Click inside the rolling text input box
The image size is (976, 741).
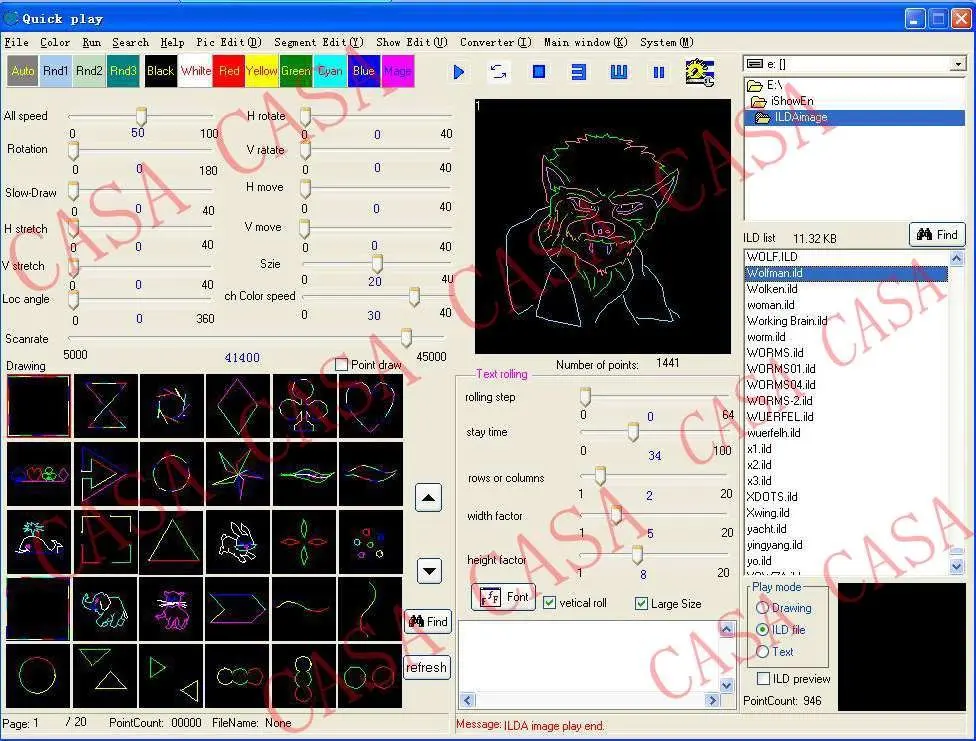[x=588, y=656]
